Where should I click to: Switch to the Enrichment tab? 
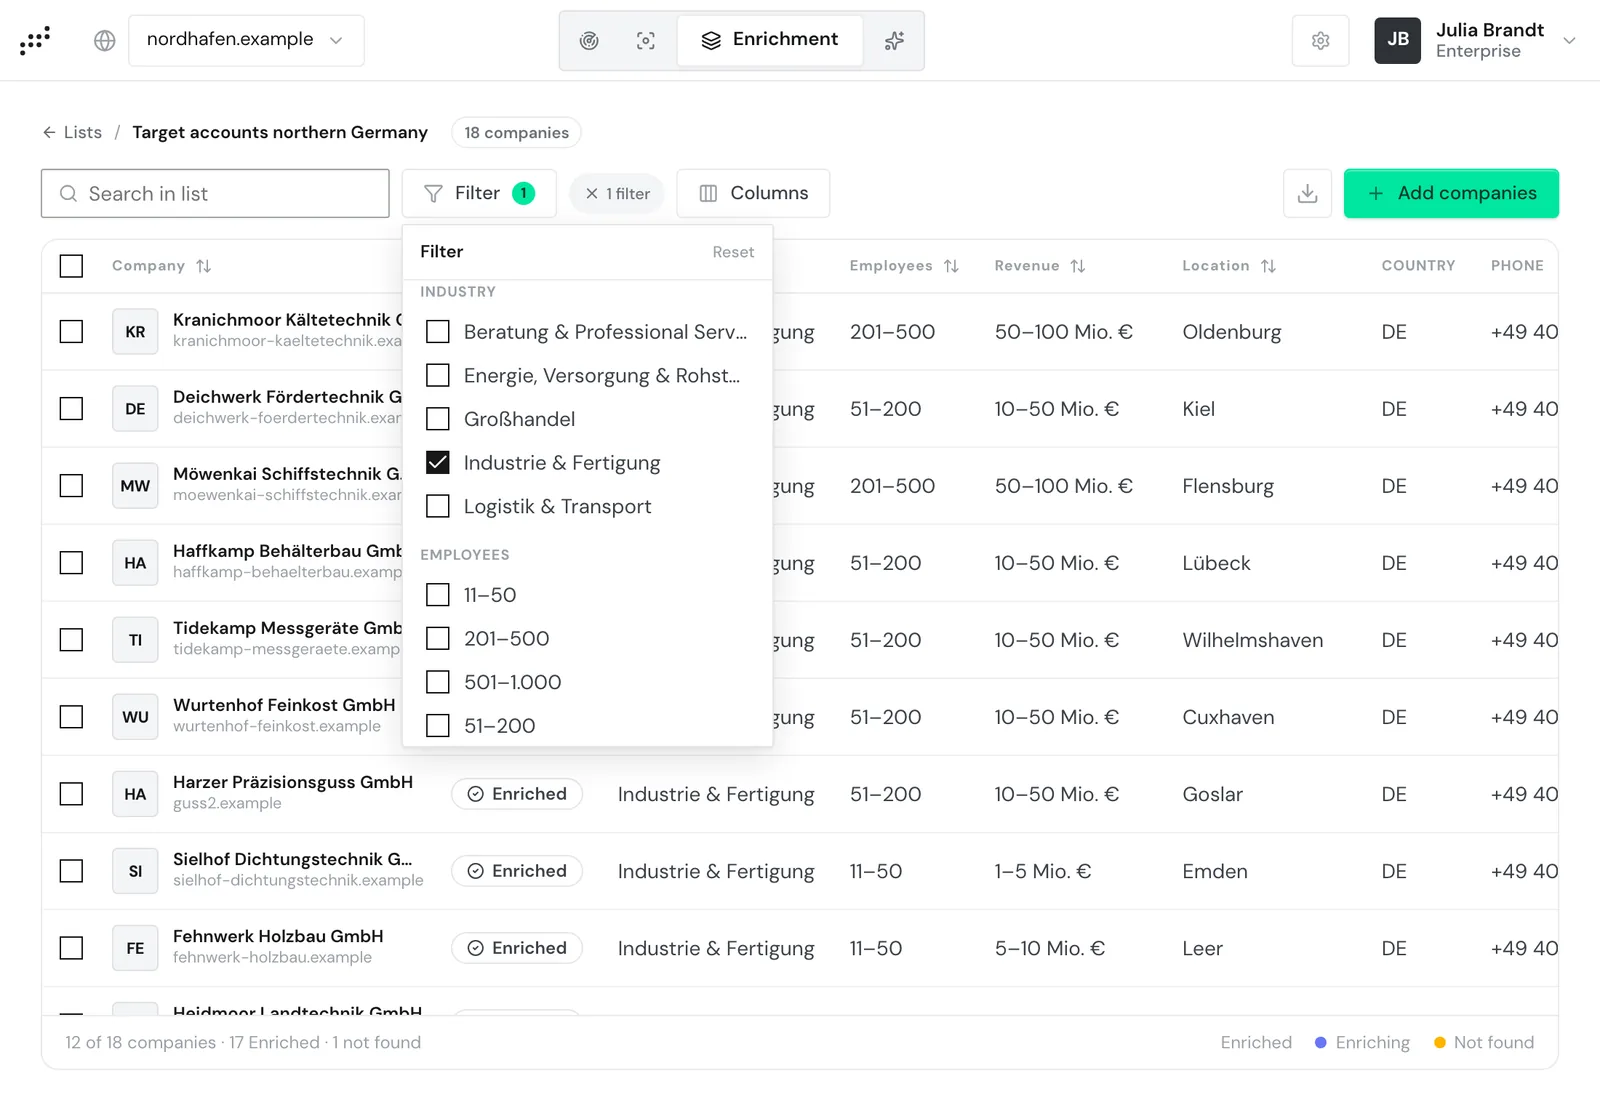(x=770, y=40)
